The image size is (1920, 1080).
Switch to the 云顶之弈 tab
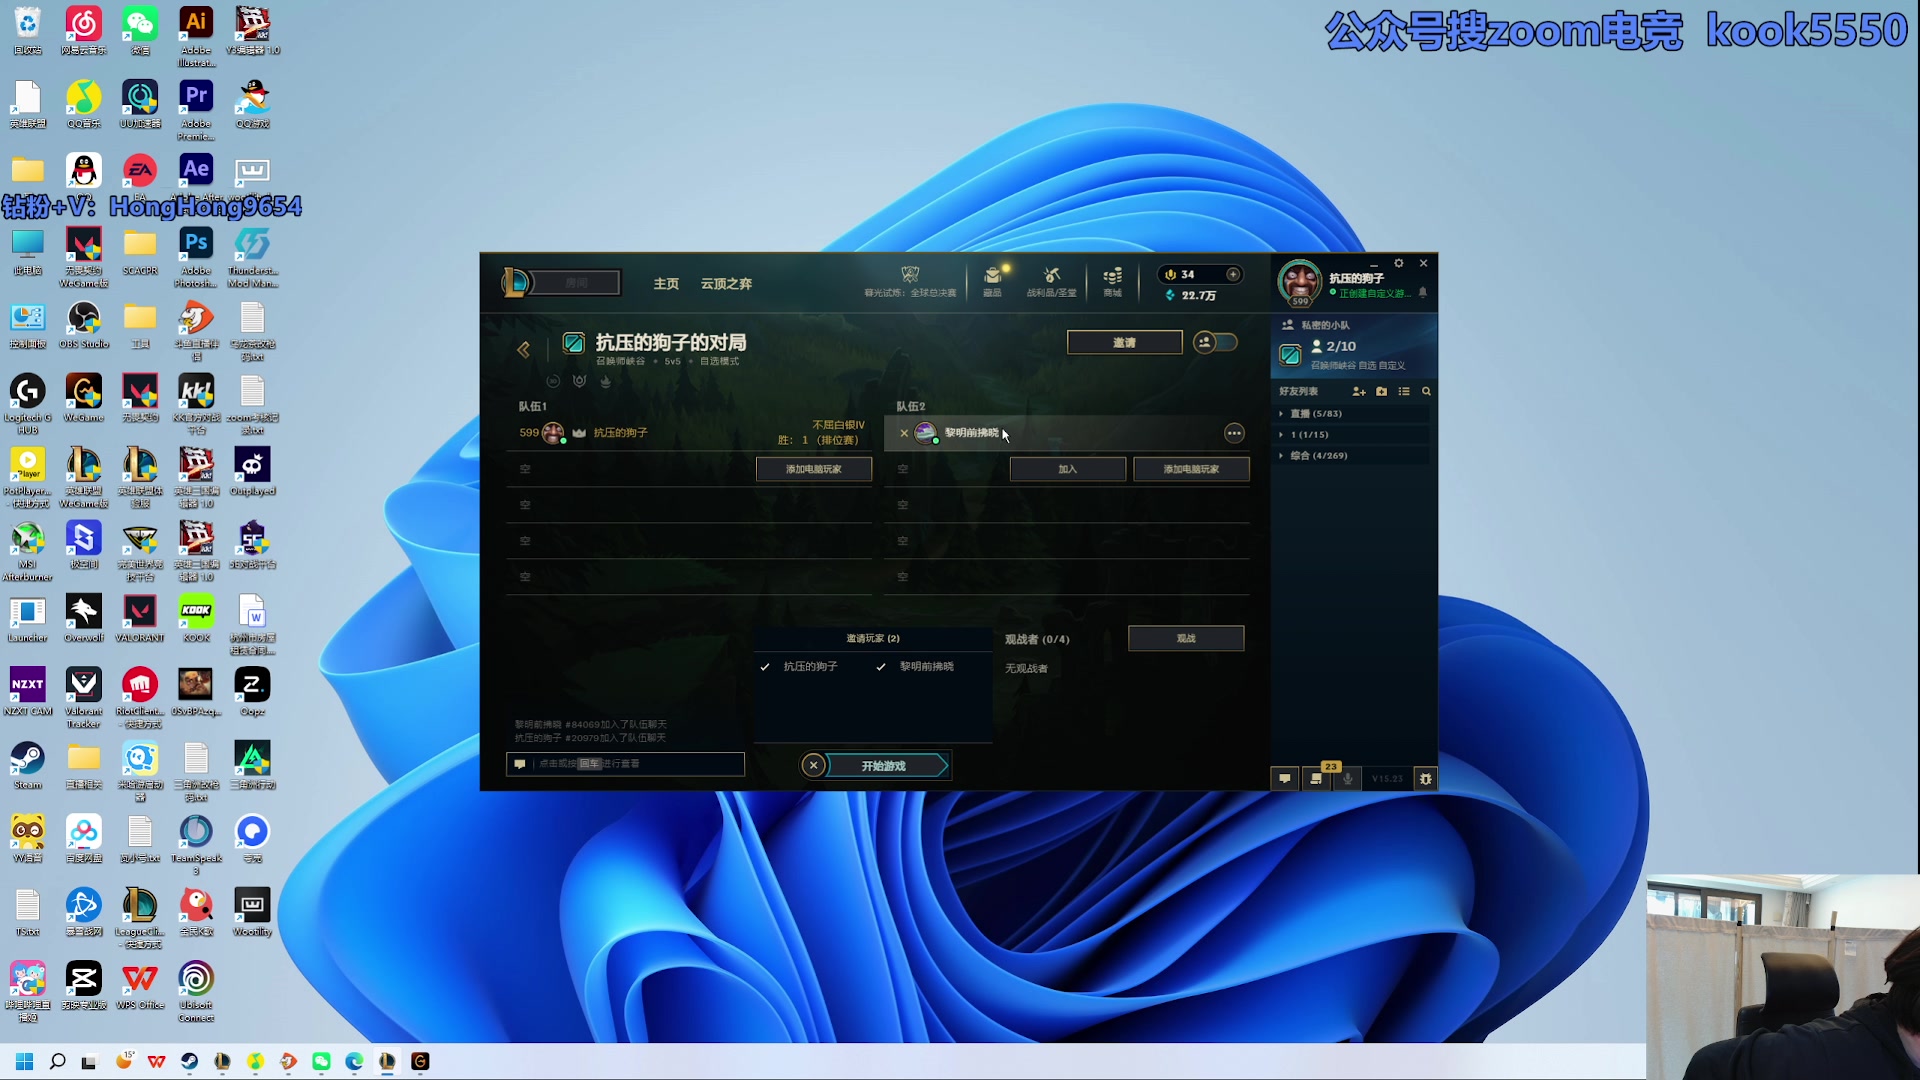(x=726, y=284)
